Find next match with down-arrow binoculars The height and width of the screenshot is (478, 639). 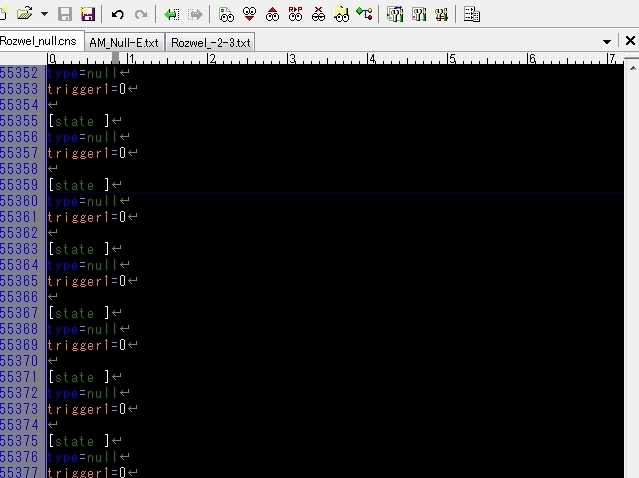coord(249,14)
